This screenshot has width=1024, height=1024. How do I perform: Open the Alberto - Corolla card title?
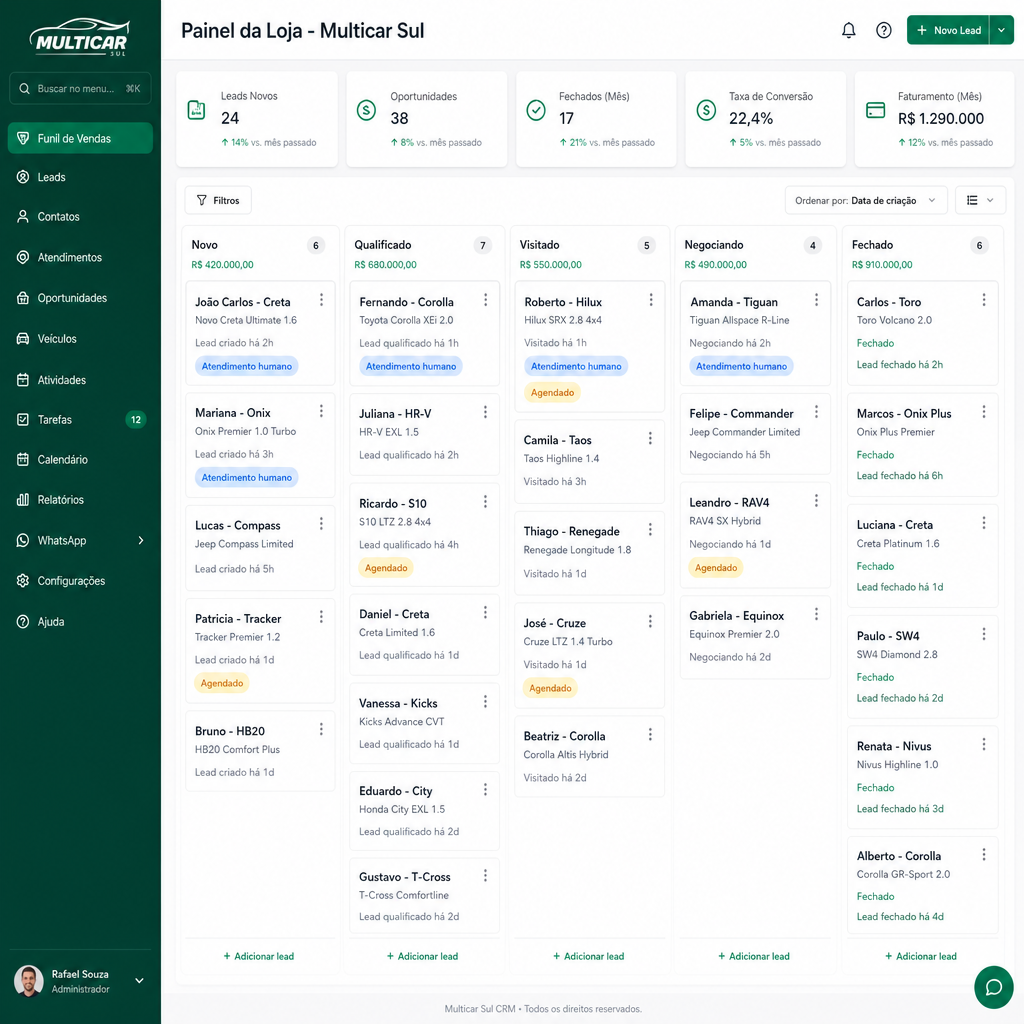(x=899, y=856)
